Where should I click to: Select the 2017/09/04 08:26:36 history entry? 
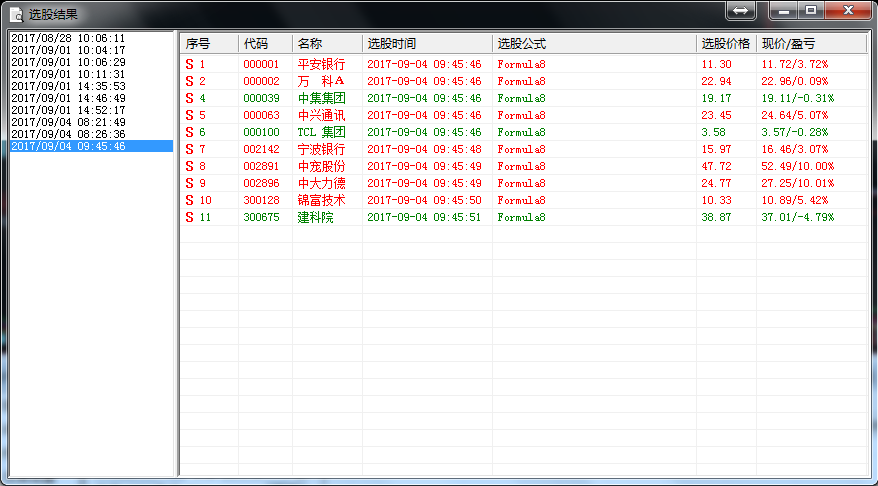tap(91, 134)
